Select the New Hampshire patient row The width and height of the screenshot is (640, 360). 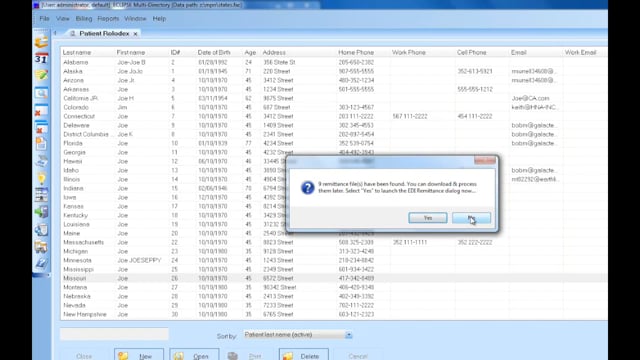pos(333,314)
